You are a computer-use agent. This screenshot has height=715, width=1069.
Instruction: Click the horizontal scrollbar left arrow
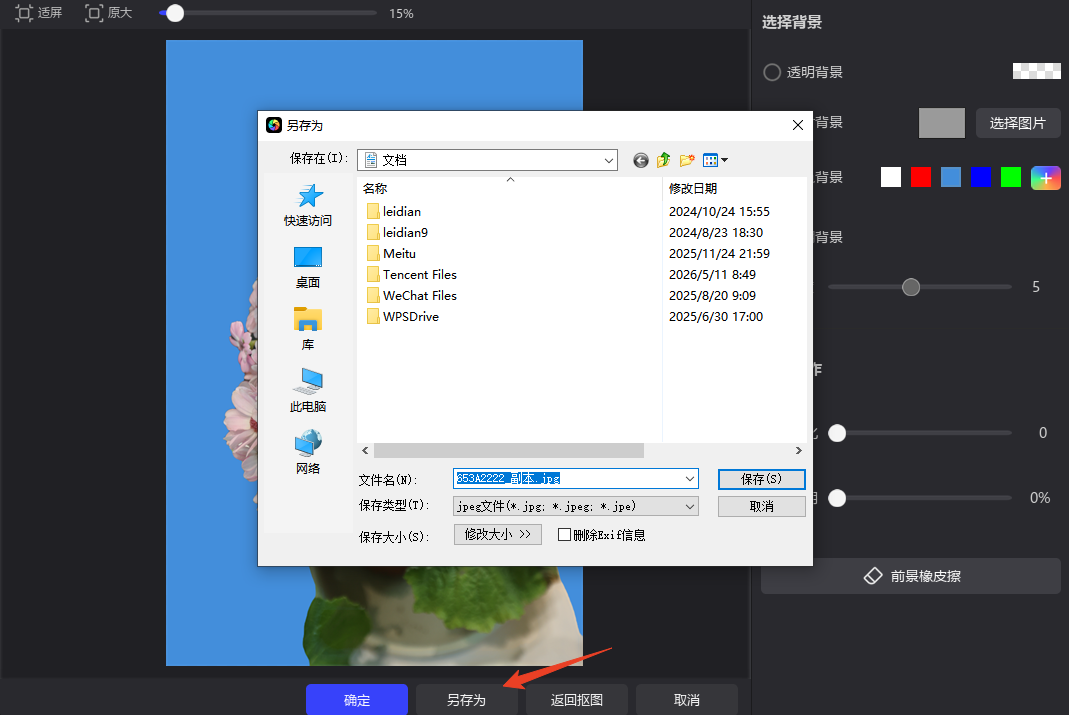coord(365,451)
